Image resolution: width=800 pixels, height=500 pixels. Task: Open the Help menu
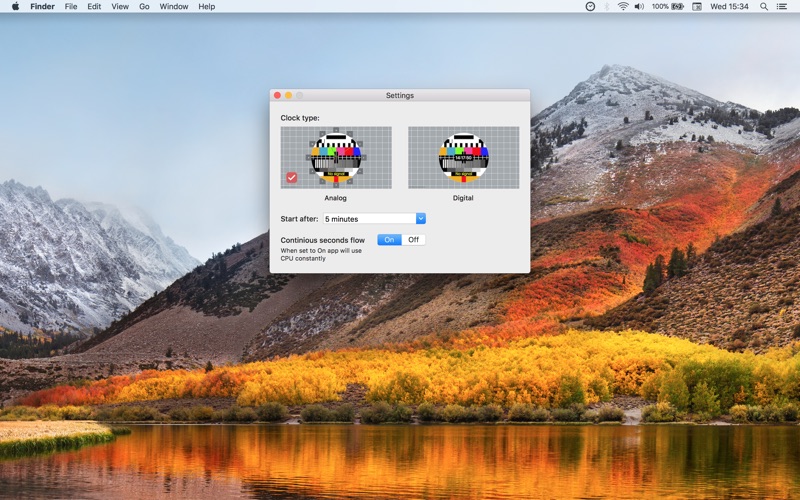pos(207,6)
